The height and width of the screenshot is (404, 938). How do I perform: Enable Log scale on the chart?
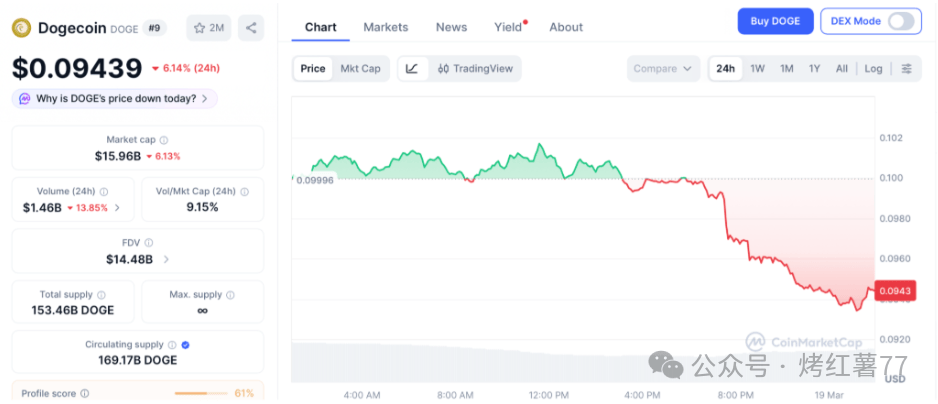(873, 69)
